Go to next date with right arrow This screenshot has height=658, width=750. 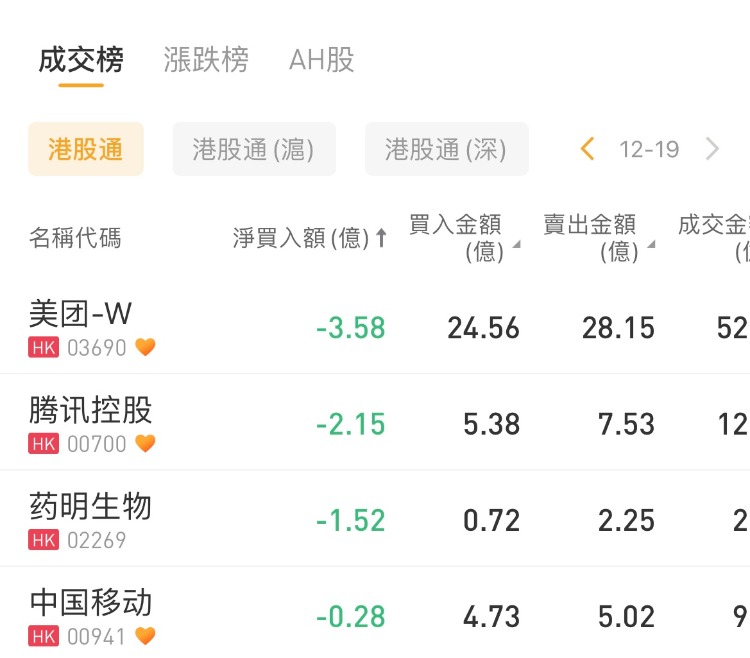tap(712, 150)
